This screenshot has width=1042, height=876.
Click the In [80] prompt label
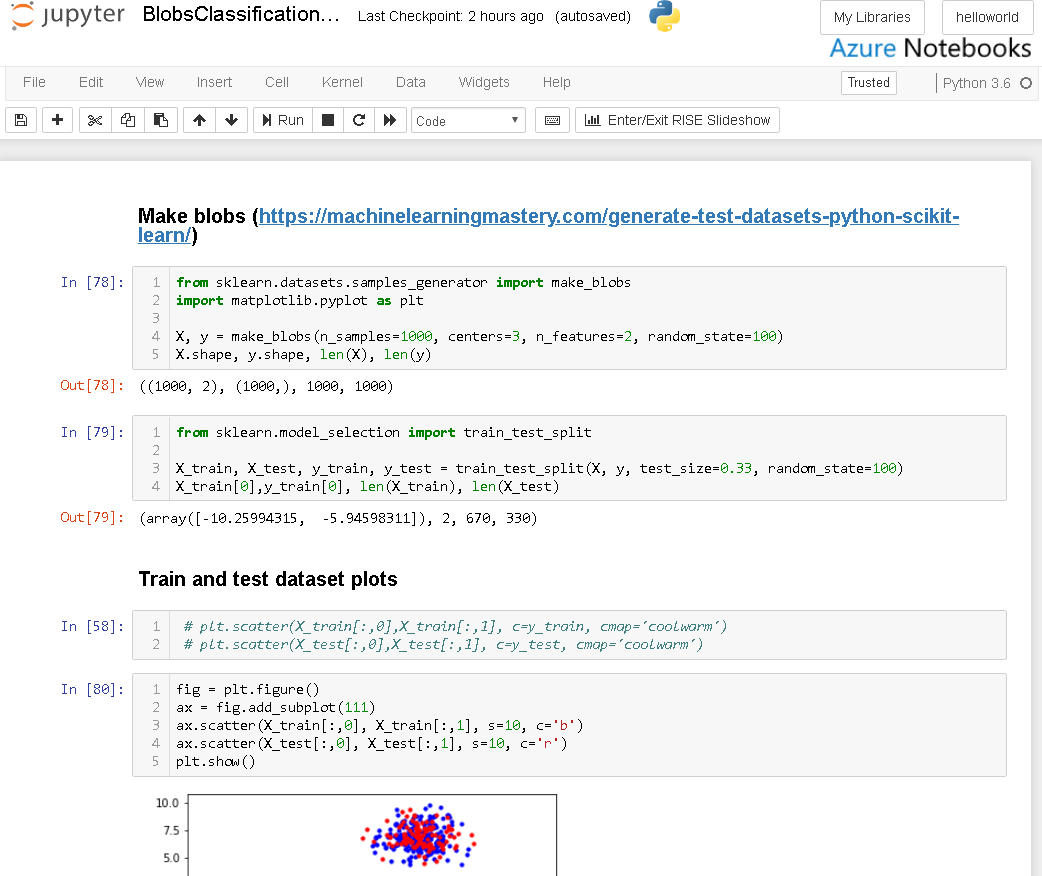click(92, 689)
